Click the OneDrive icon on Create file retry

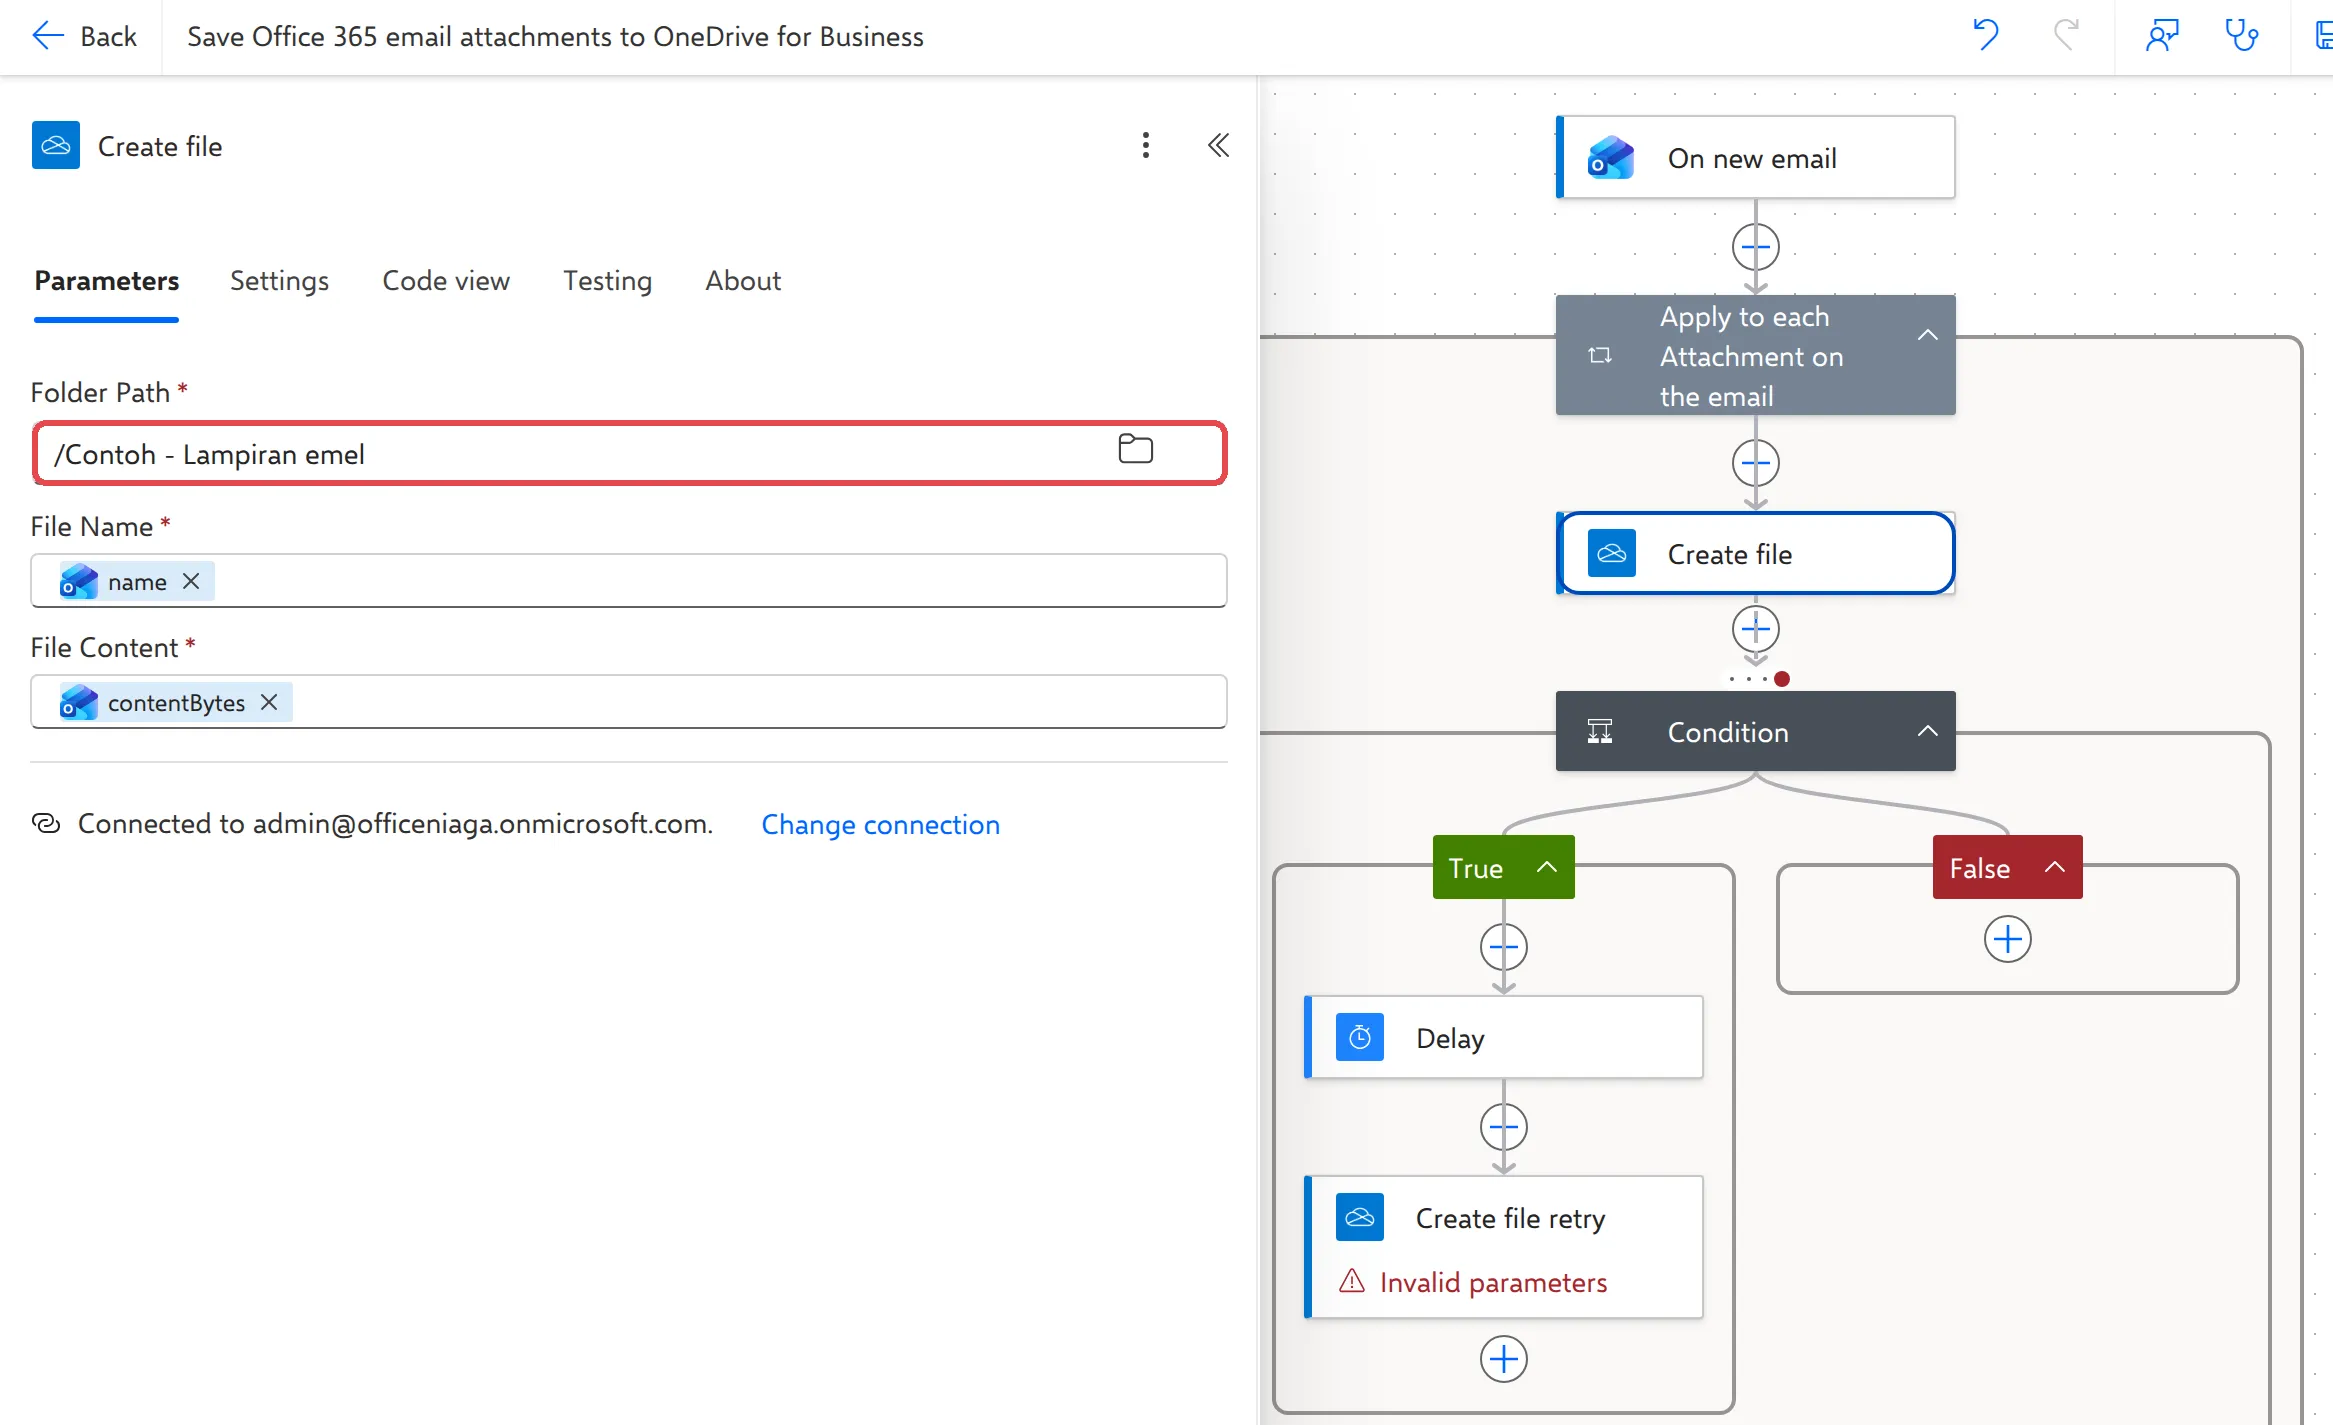(1359, 1217)
